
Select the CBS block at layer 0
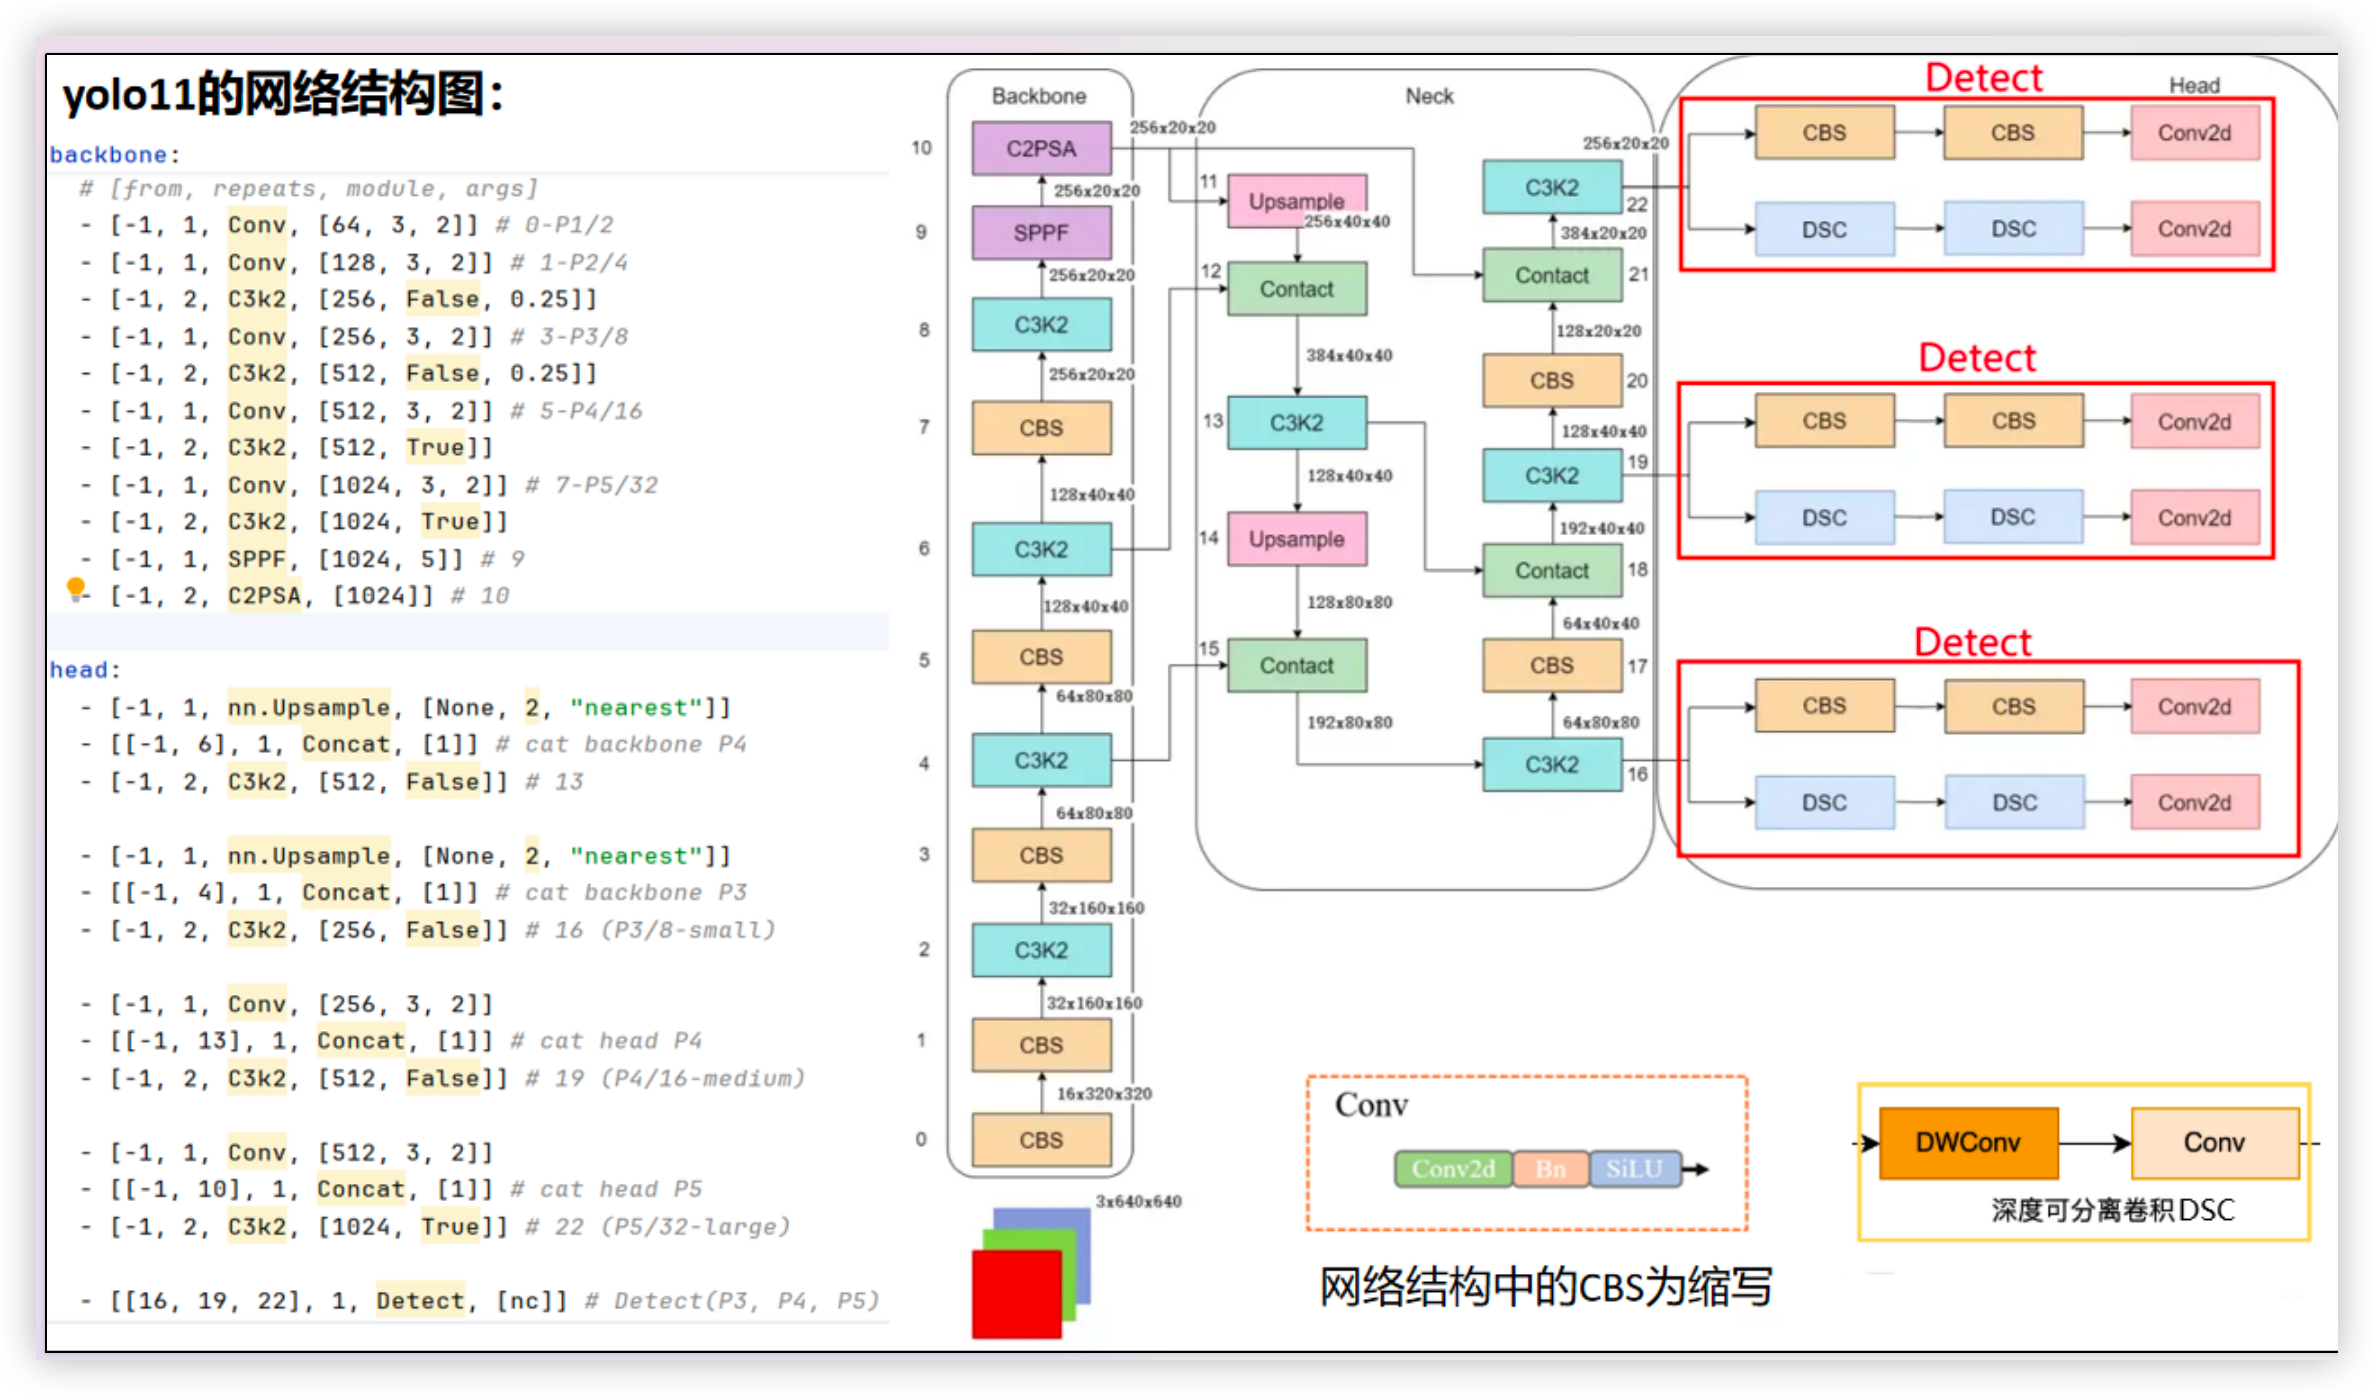click(1040, 1139)
